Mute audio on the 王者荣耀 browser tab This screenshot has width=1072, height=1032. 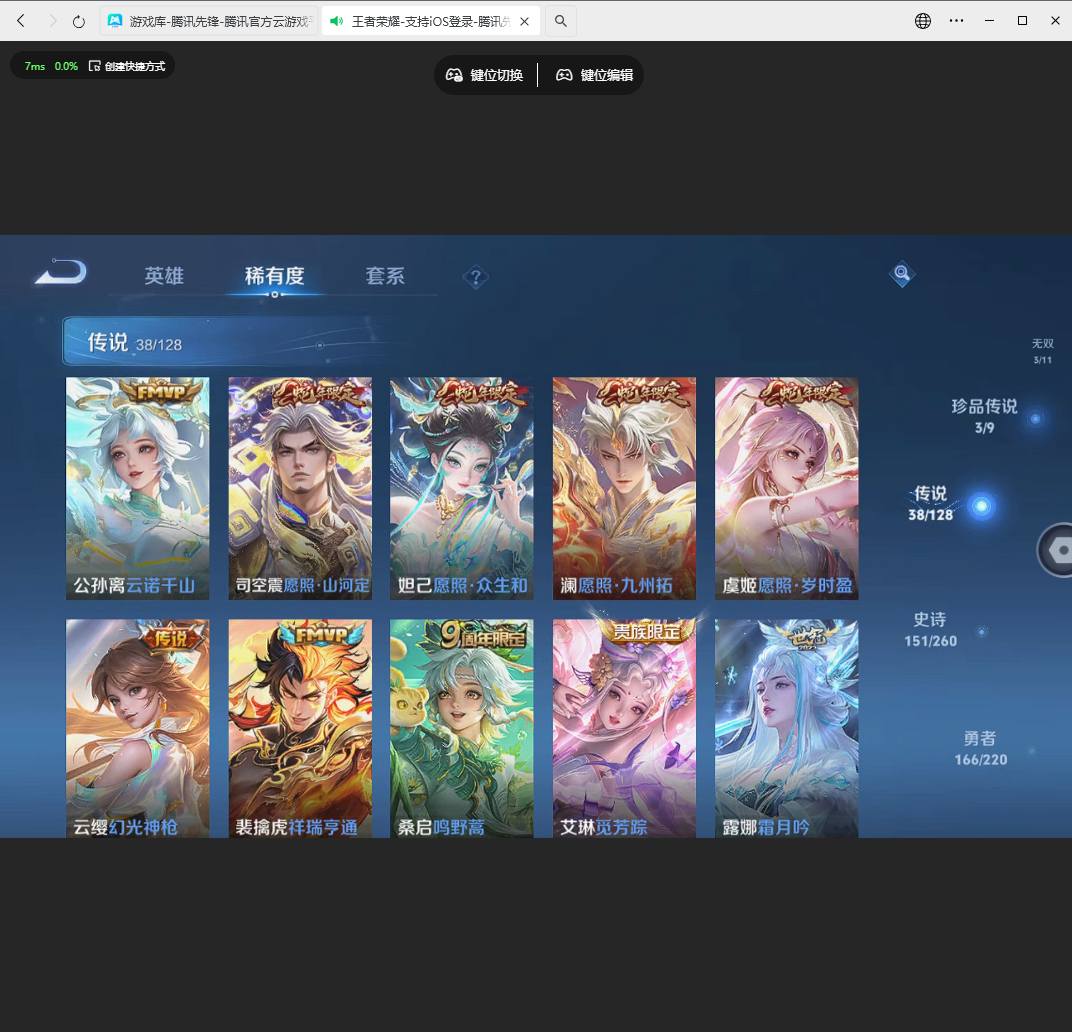tap(336, 20)
